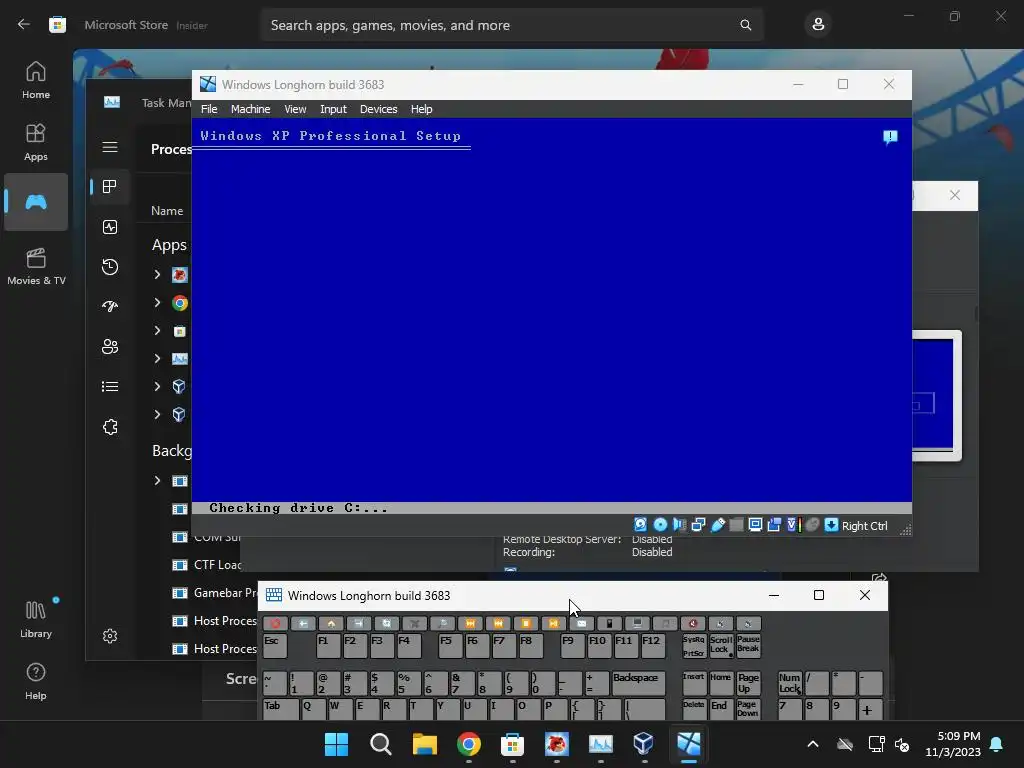Select Task Manager Processes page icon

tap(110, 187)
